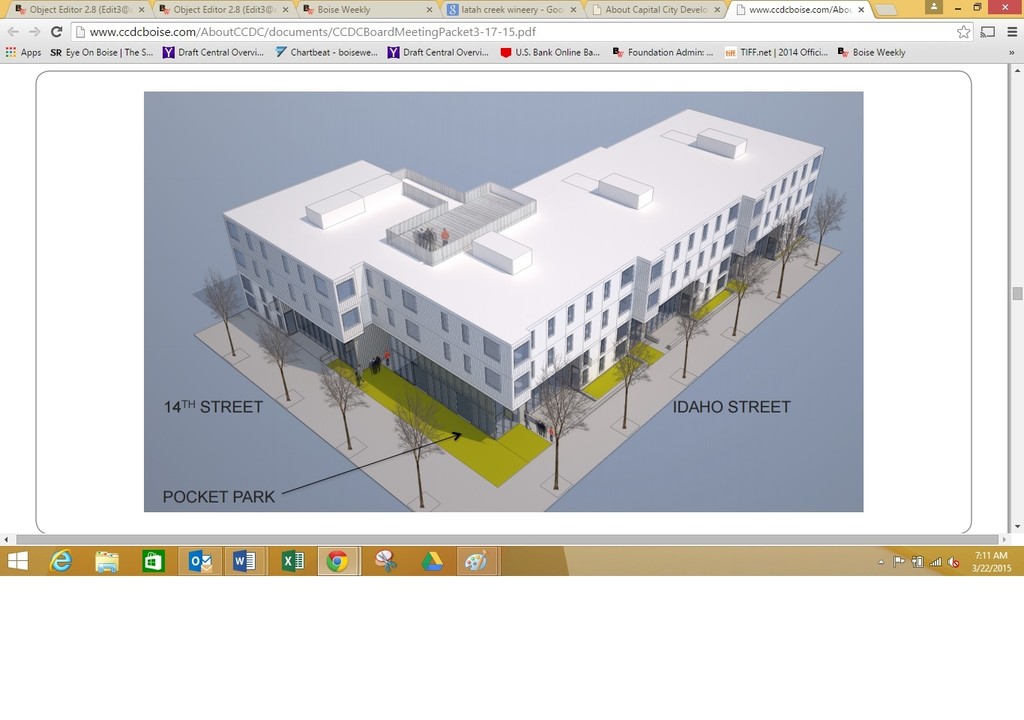Show hidden system tray icons

881,562
